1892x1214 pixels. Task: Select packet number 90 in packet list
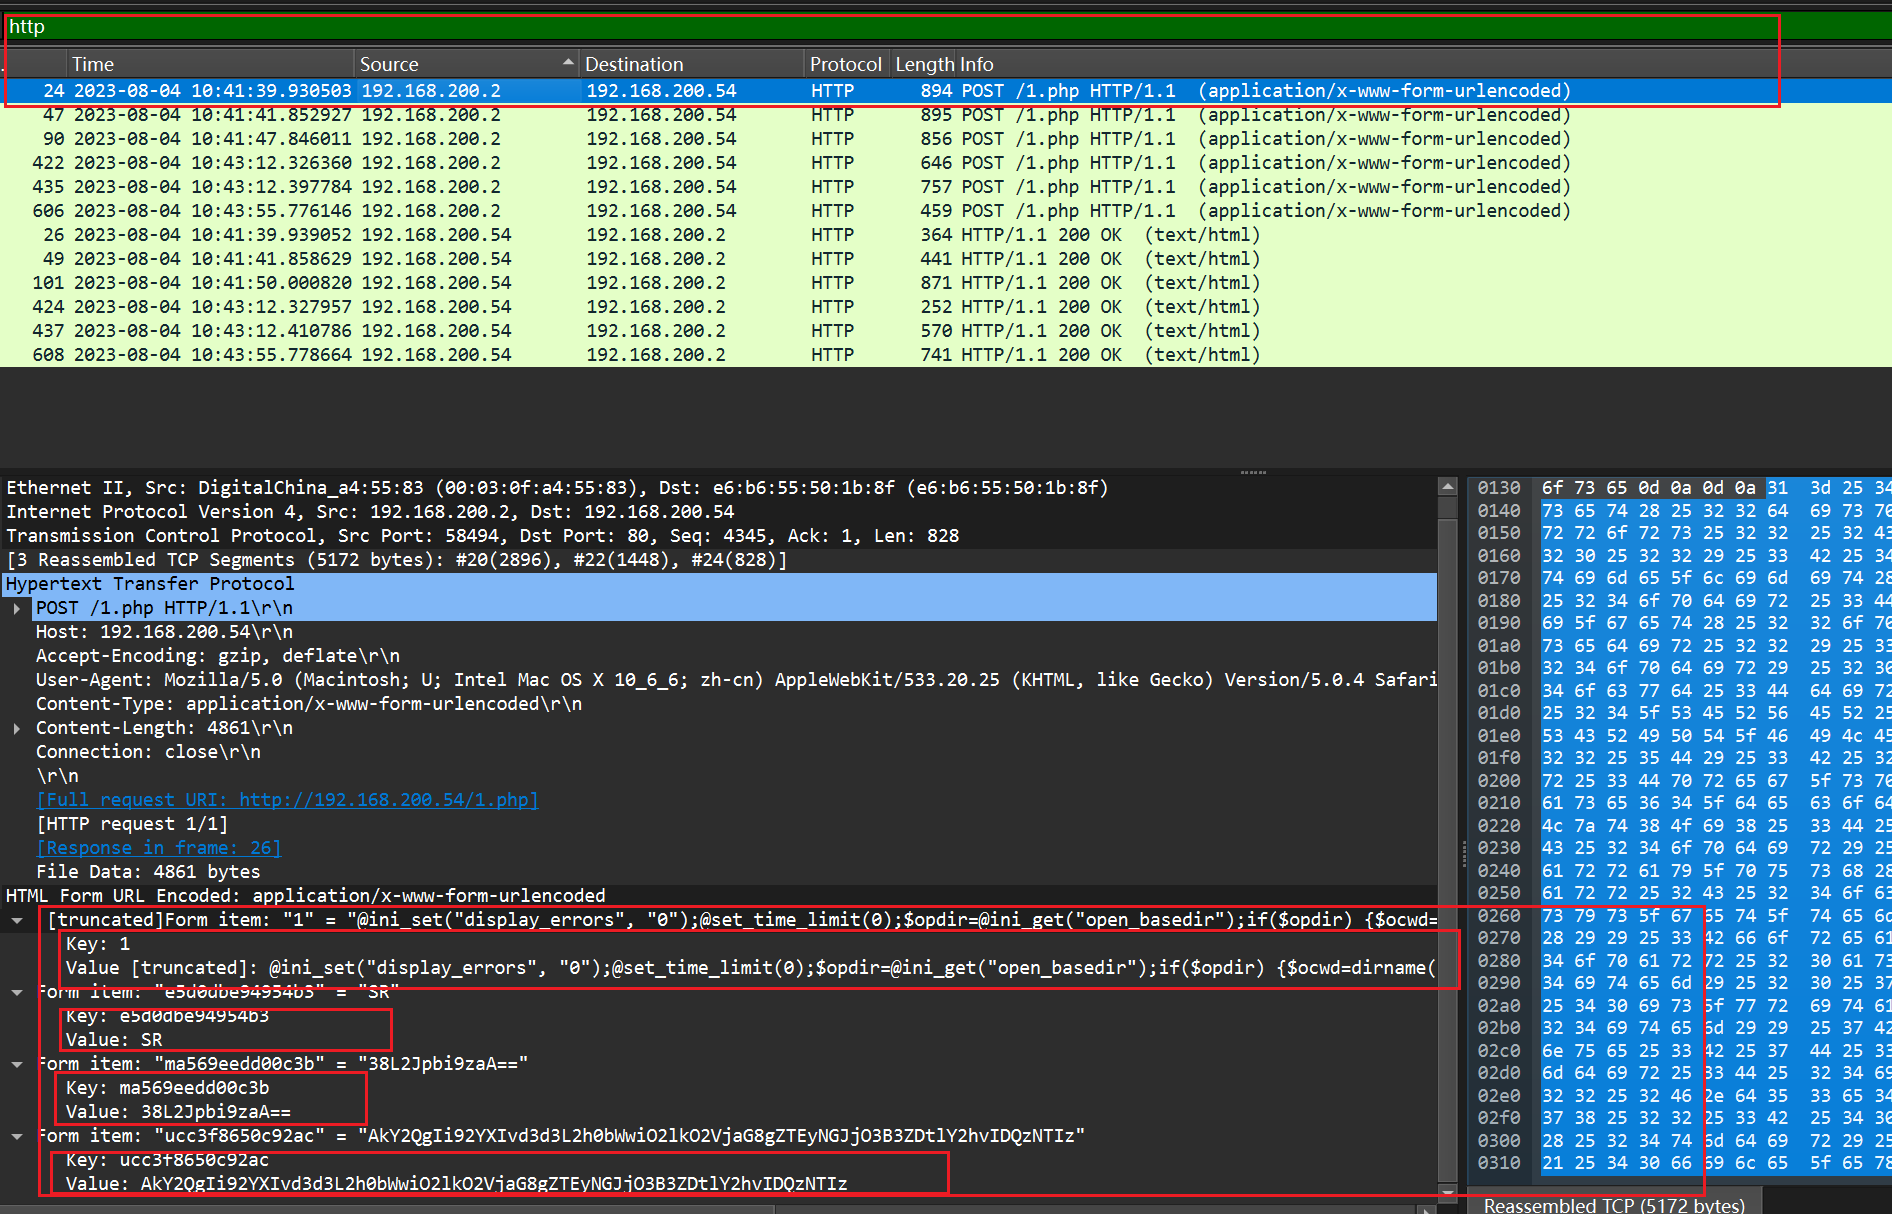click(946, 139)
